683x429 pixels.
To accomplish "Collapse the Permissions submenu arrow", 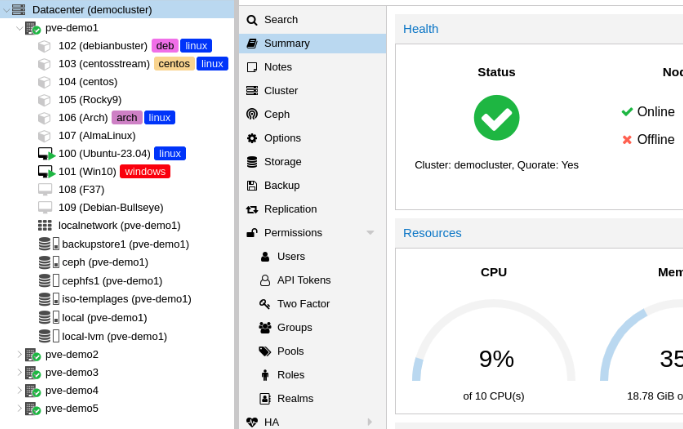I will (x=370, y=233).
